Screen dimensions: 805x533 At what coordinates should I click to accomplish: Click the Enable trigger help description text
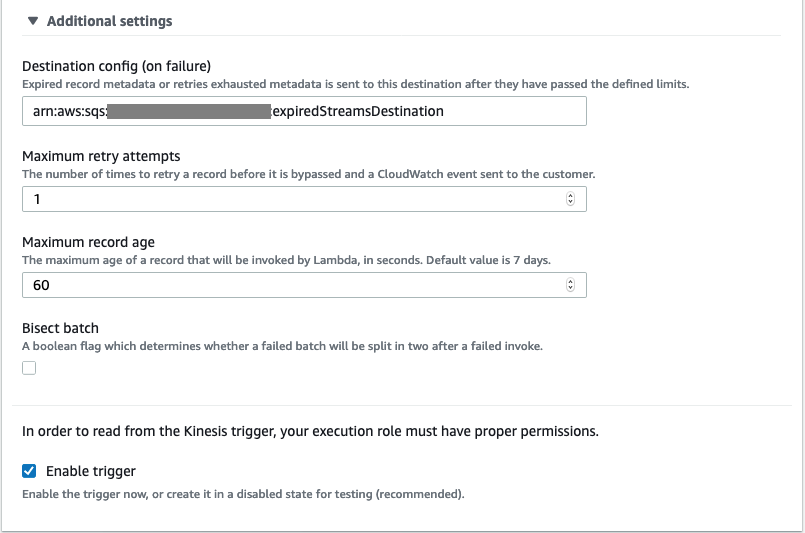(x=243, y=494)
